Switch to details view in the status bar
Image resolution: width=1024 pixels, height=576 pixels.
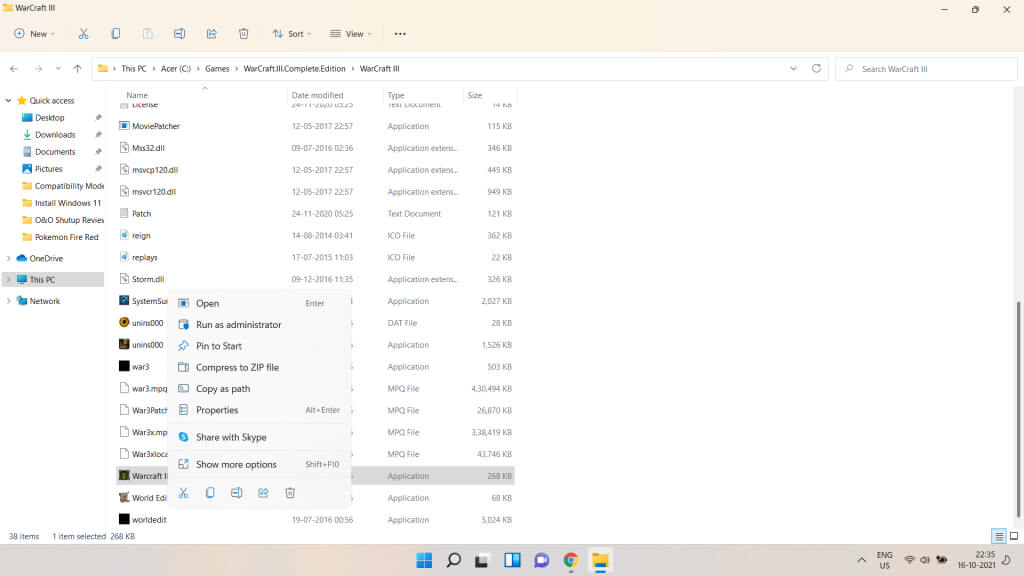[x=999, y=536]
